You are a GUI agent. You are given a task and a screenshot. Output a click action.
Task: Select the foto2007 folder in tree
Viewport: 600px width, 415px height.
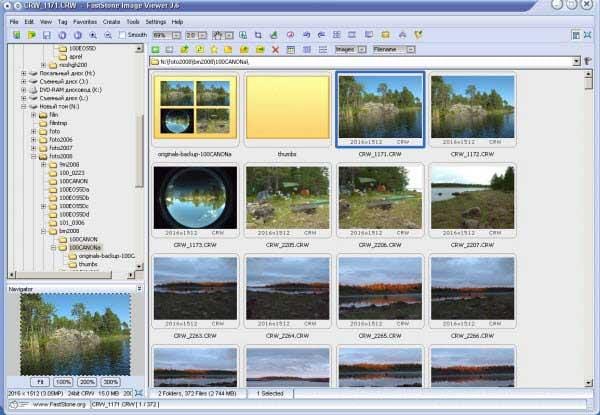pos(61,148)
